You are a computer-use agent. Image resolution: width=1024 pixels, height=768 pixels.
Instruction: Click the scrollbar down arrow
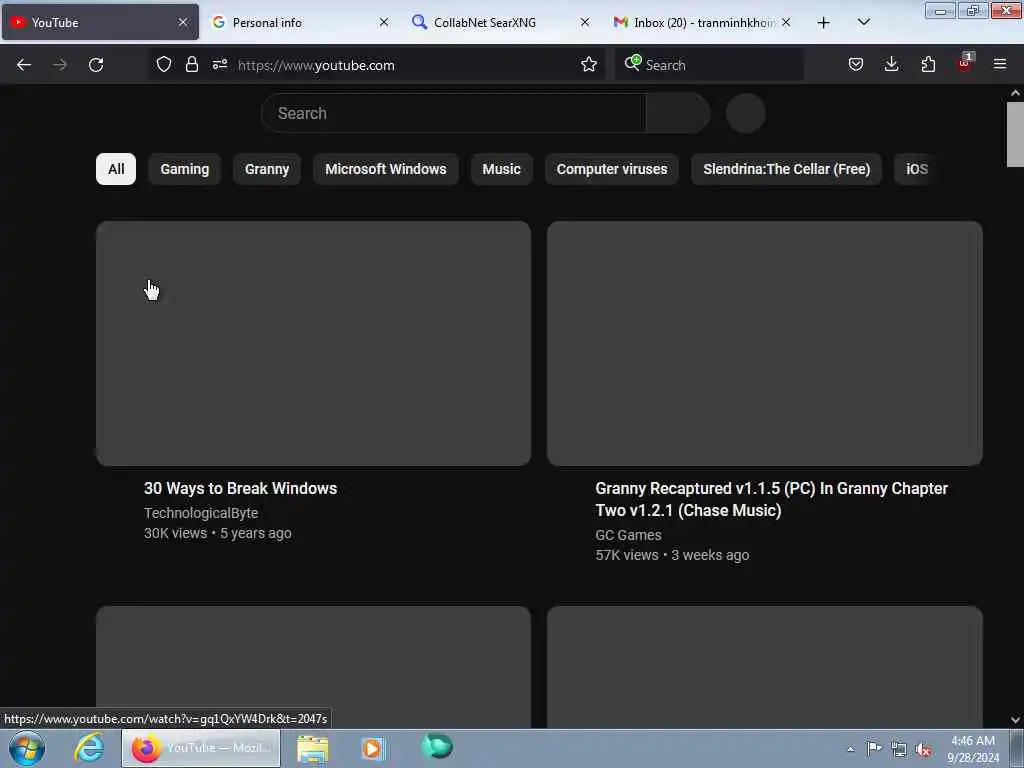[1015, 720]
